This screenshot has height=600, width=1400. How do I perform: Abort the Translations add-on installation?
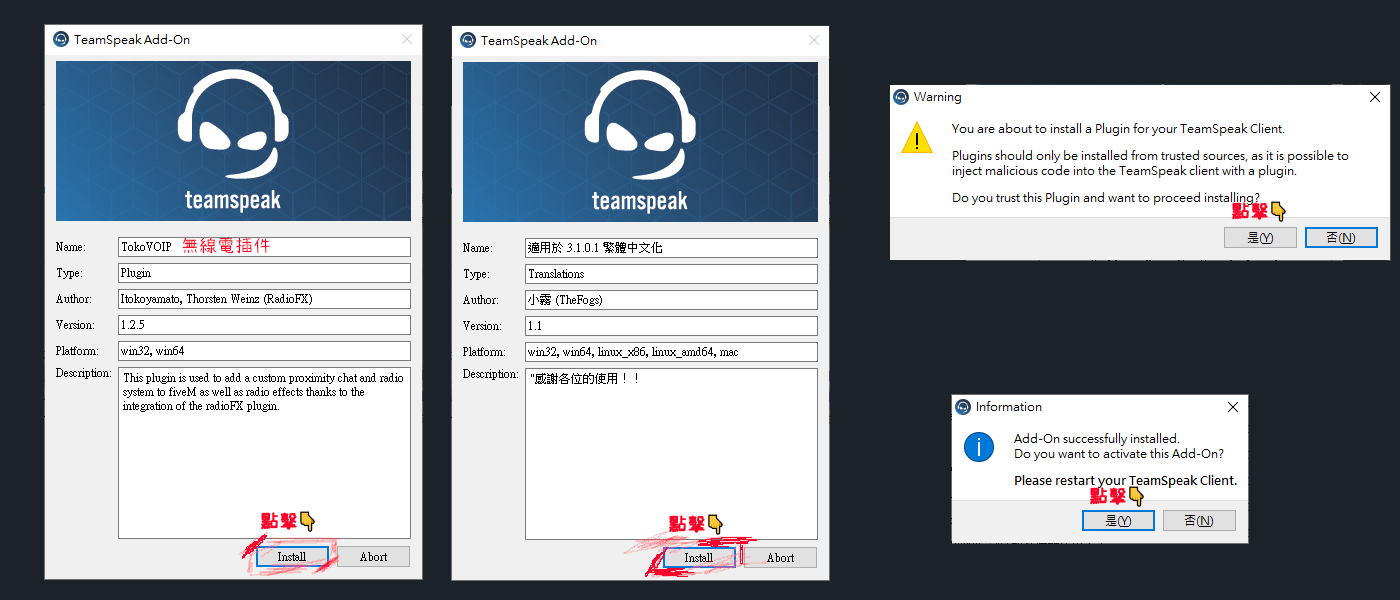(x=780, y=558)
